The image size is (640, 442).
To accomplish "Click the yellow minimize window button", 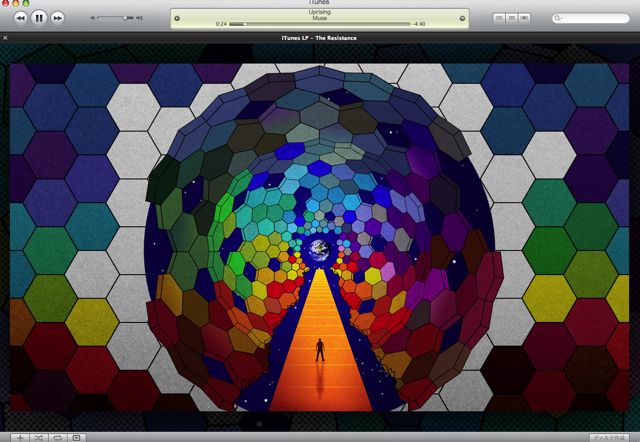I will [16, 2].
